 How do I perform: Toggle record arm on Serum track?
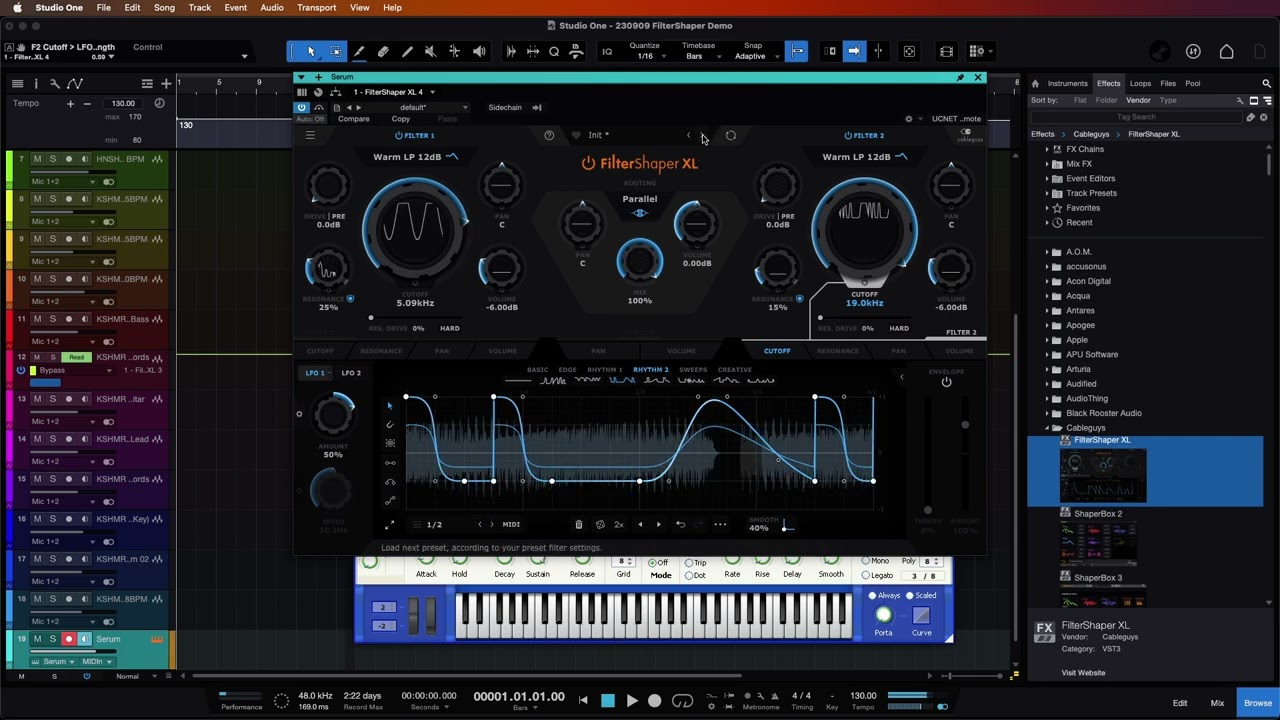69,639
